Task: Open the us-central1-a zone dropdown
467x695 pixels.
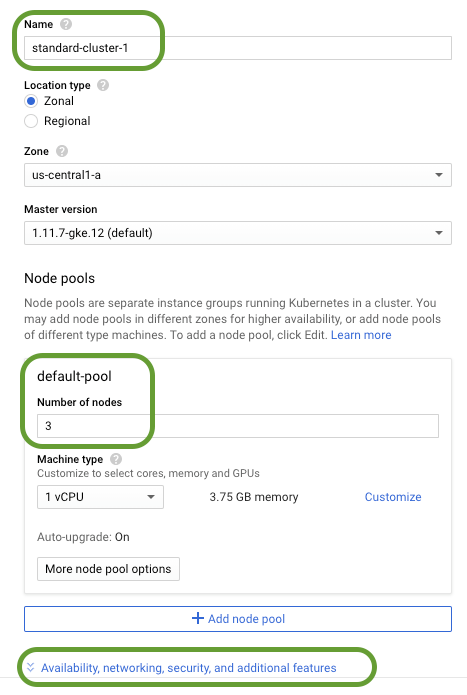Action: [x=238, y=175]
